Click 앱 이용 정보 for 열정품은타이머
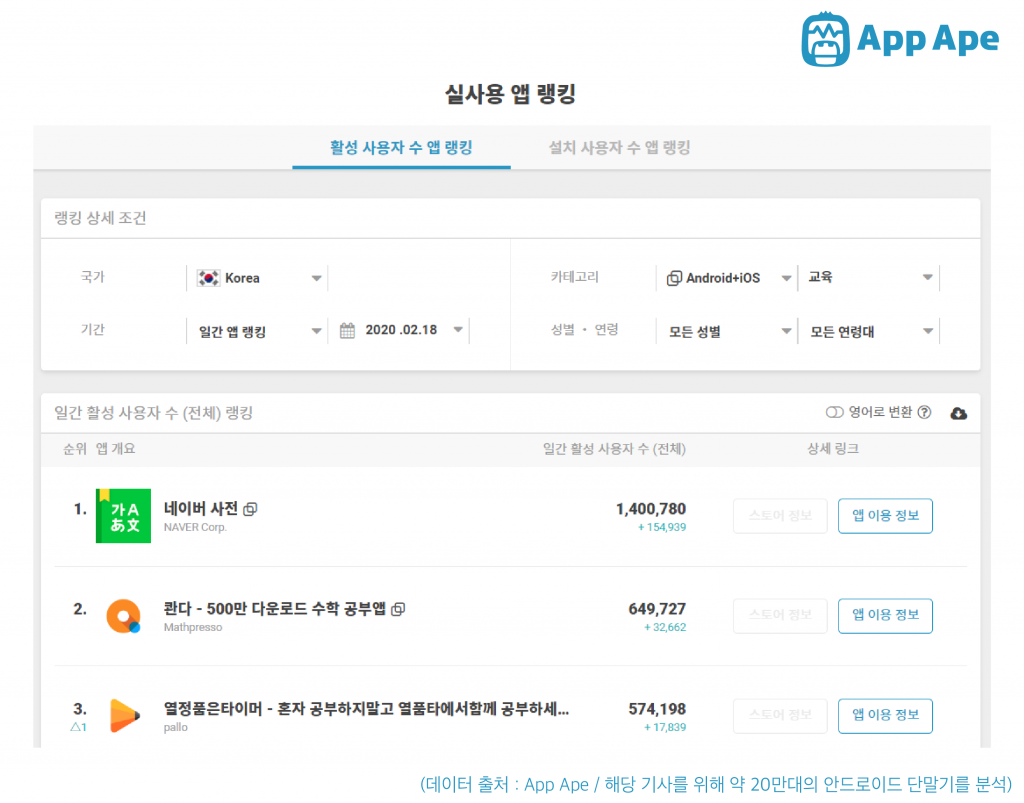The width and height of the screenshot is (1024, 803). tap(885, 716)
